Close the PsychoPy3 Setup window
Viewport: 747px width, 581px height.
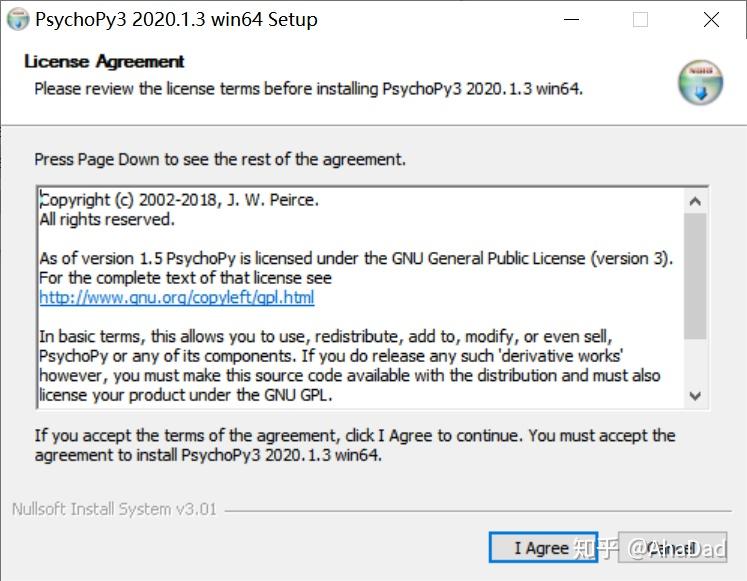pyautogui.click(x=711, y=19)
